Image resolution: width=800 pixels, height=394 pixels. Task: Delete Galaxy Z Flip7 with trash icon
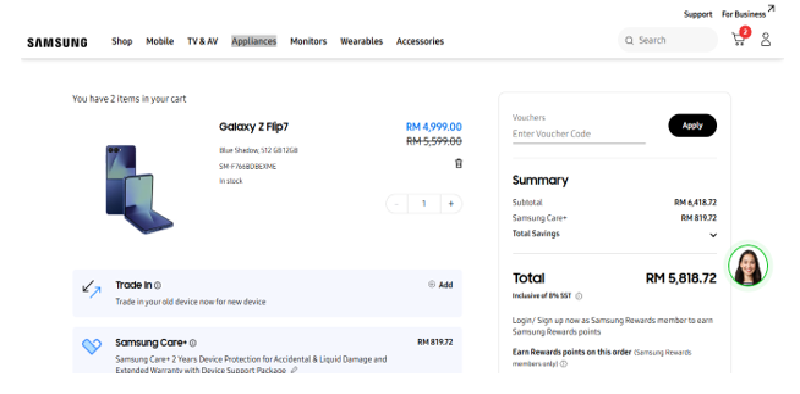coord(458,163)
